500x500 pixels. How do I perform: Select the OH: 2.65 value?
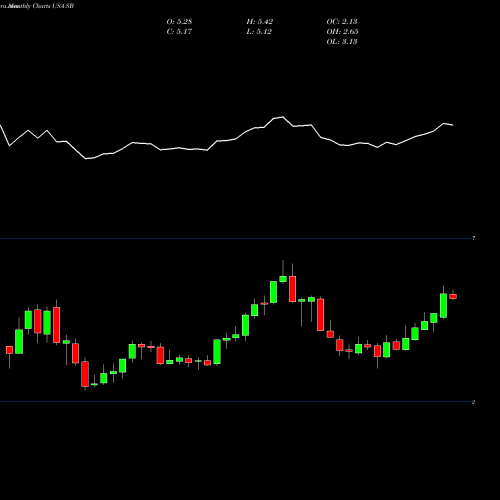tap(342, 32)
